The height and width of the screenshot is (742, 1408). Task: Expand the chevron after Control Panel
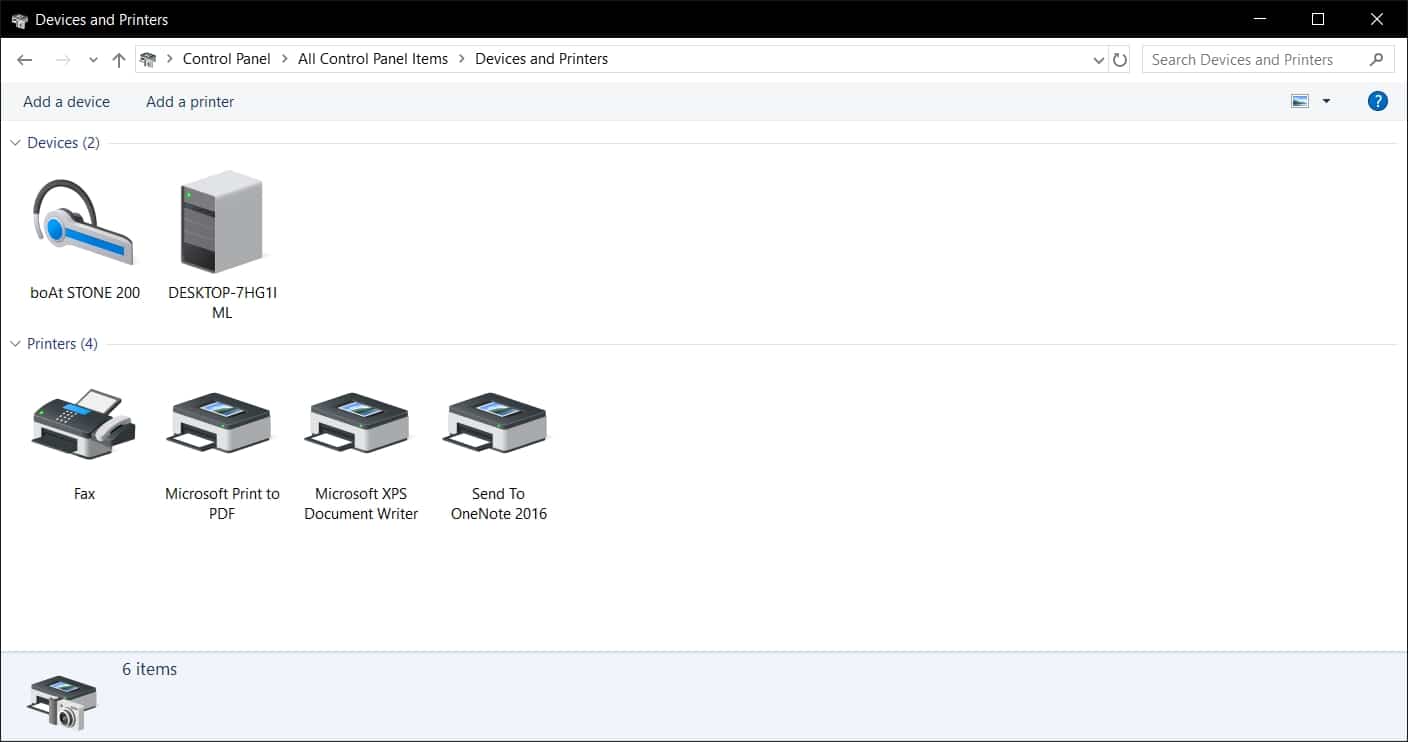(285, 59)
